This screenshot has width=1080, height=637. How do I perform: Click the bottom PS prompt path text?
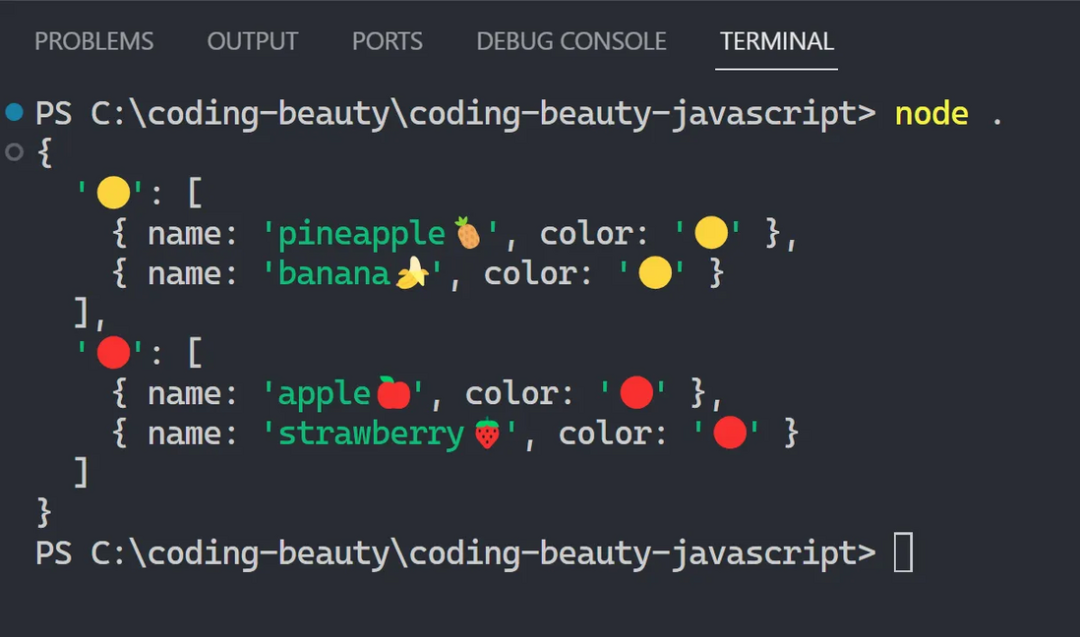[455, 554]
